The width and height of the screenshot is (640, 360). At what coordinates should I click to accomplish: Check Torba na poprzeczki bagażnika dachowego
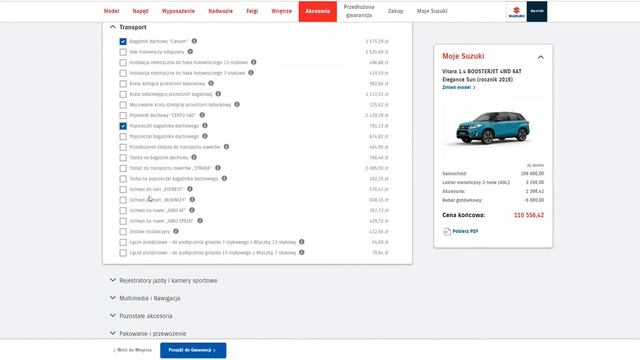coord(123,179)
